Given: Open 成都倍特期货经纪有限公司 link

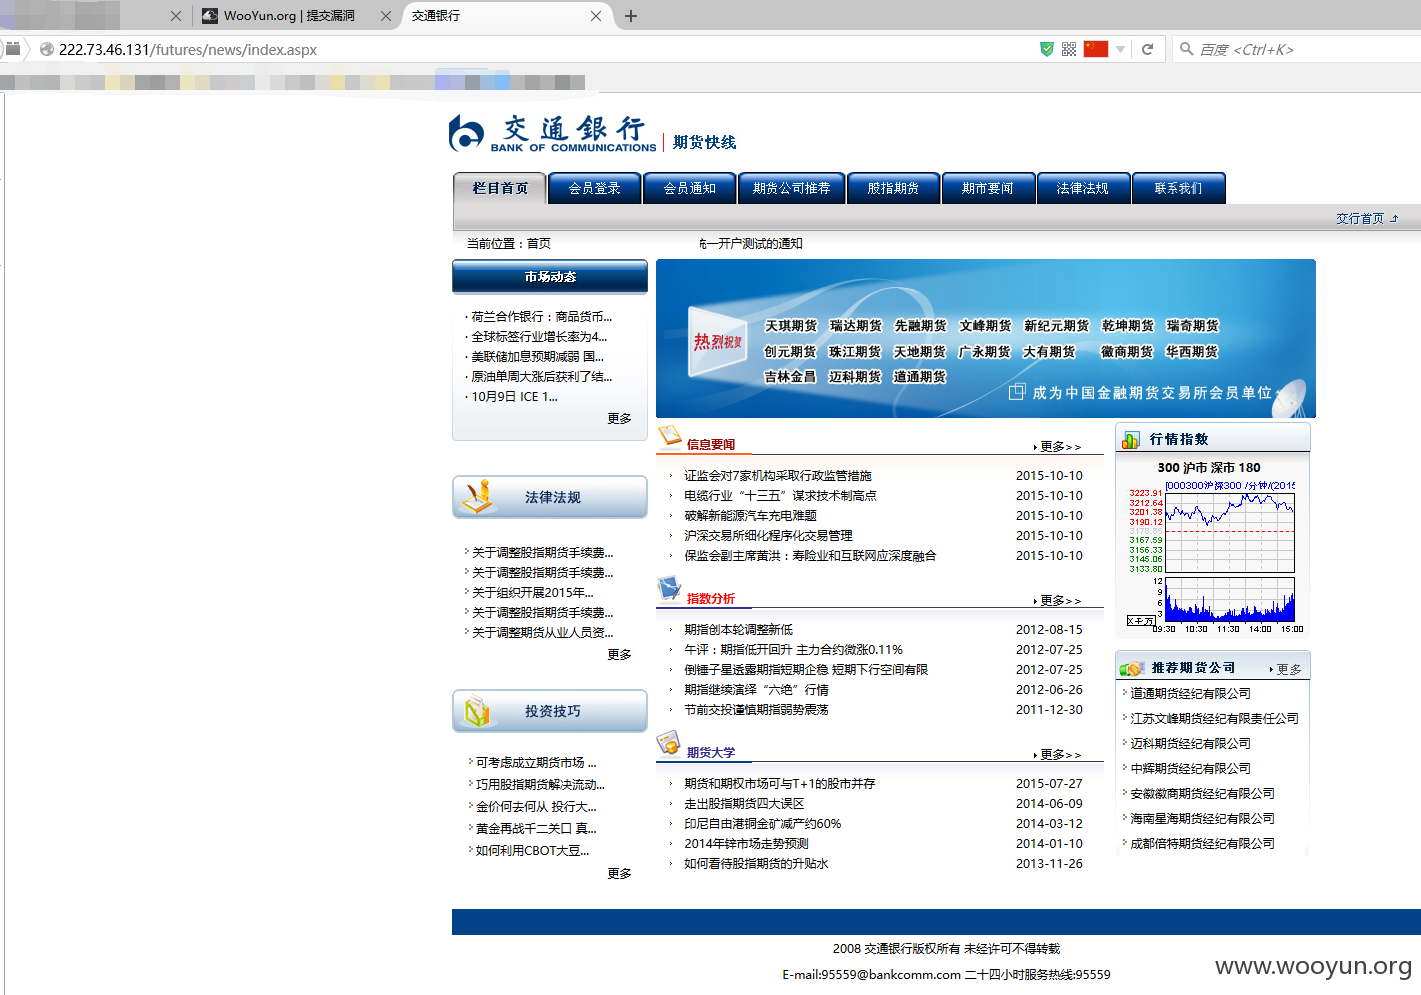Looking at the screenshot, I should click(1202, 843).
